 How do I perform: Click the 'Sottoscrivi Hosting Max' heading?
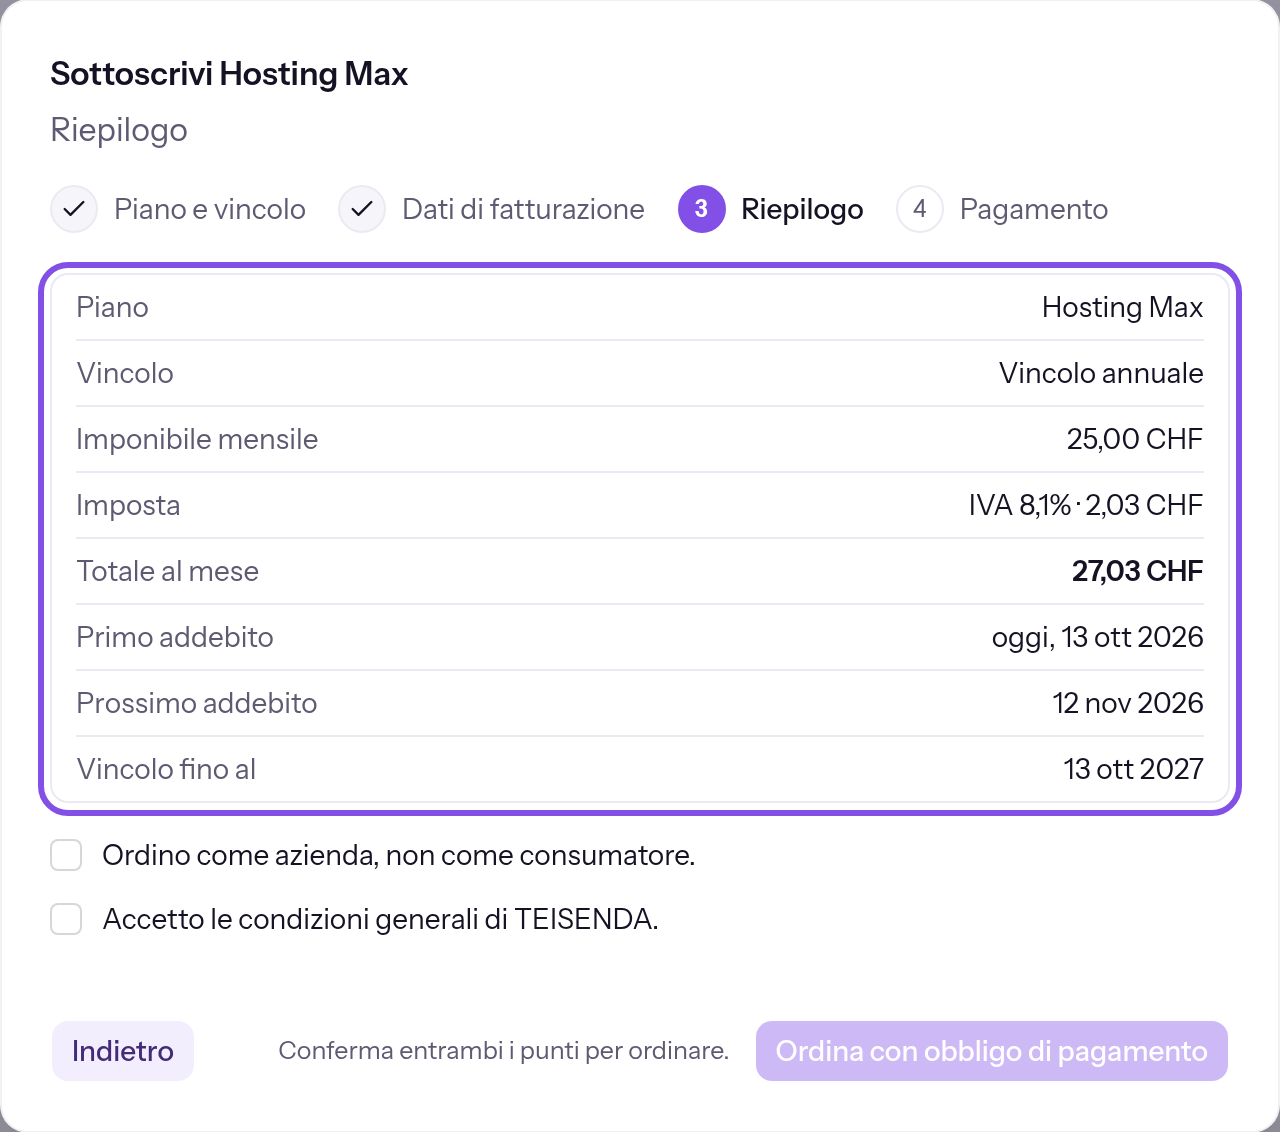(229, 74)
